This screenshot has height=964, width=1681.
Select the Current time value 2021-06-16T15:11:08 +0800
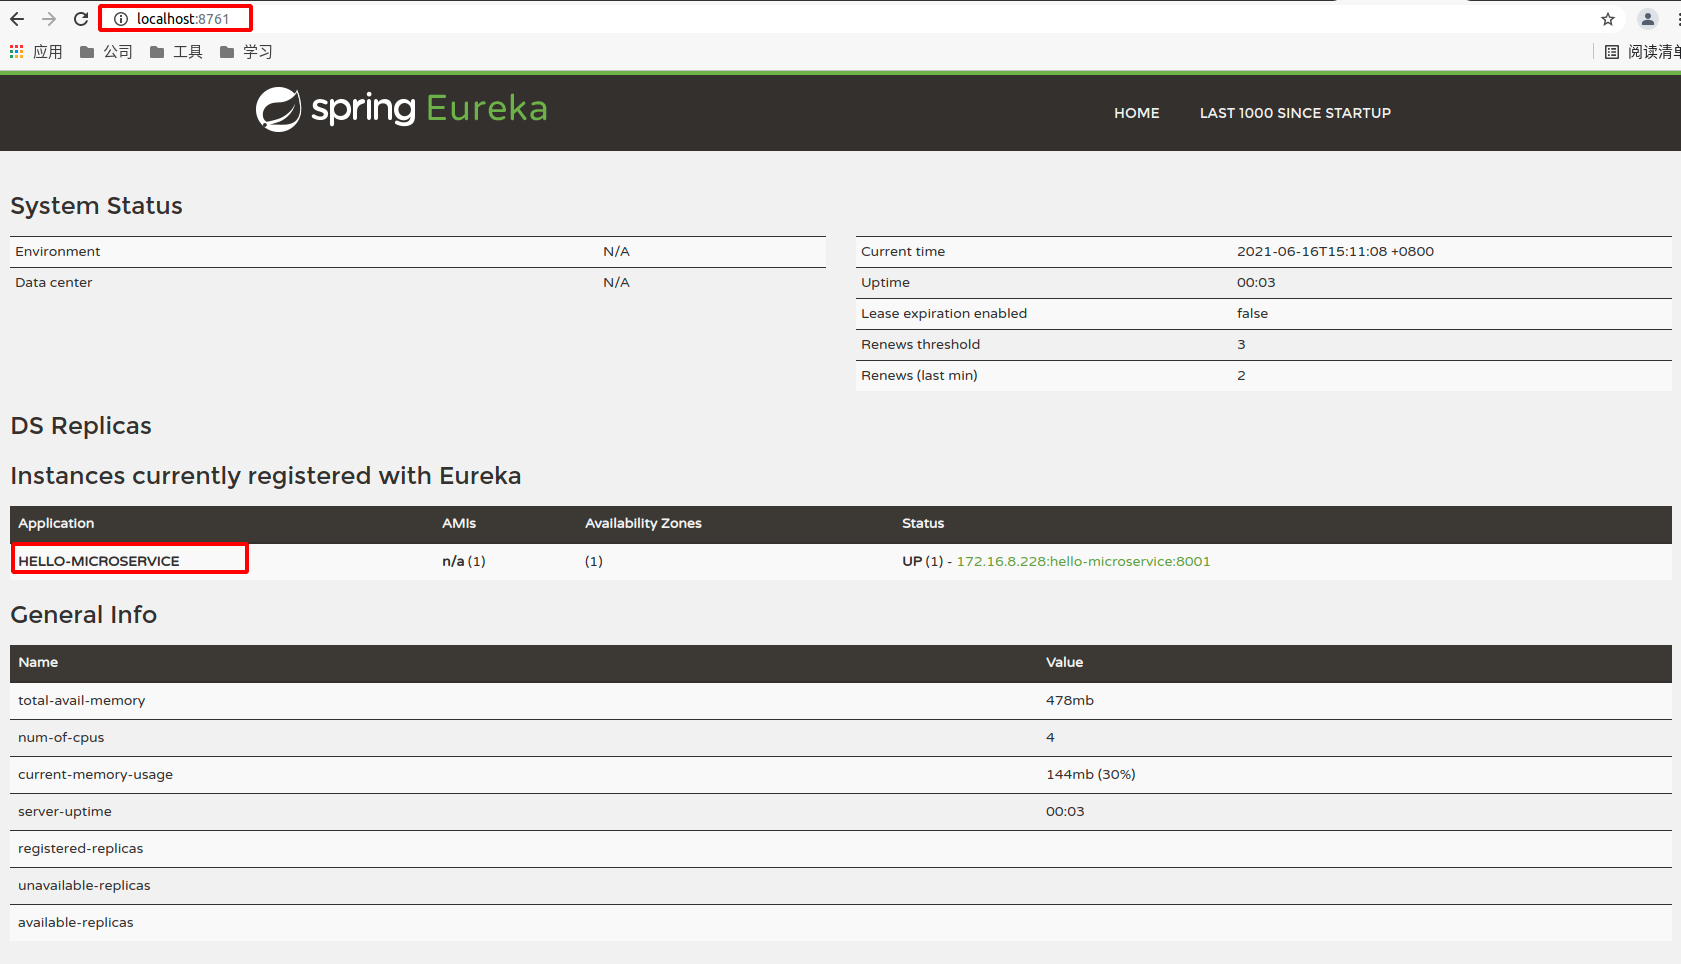pyautogui.click(x=1335, y=251)
